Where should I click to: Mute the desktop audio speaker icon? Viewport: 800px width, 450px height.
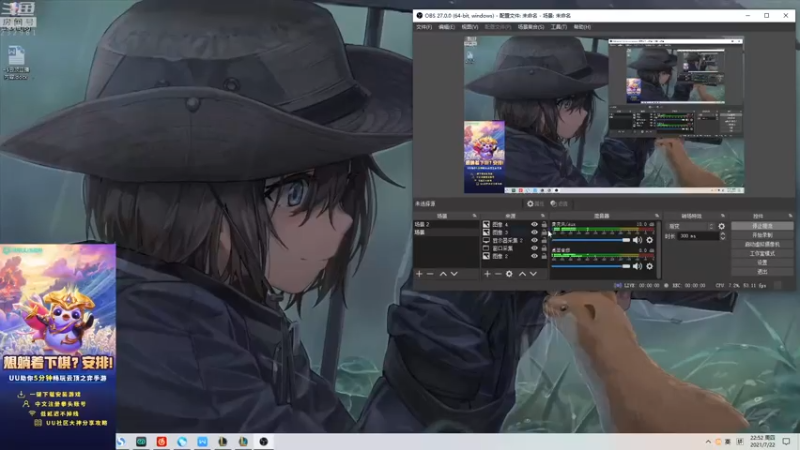[x=637, y=266]
